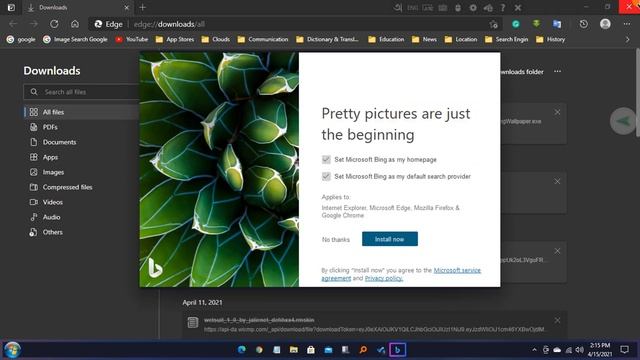640x360 pixels.
Task: Open Edge Settings and more menu
Action: pos(627,24)
